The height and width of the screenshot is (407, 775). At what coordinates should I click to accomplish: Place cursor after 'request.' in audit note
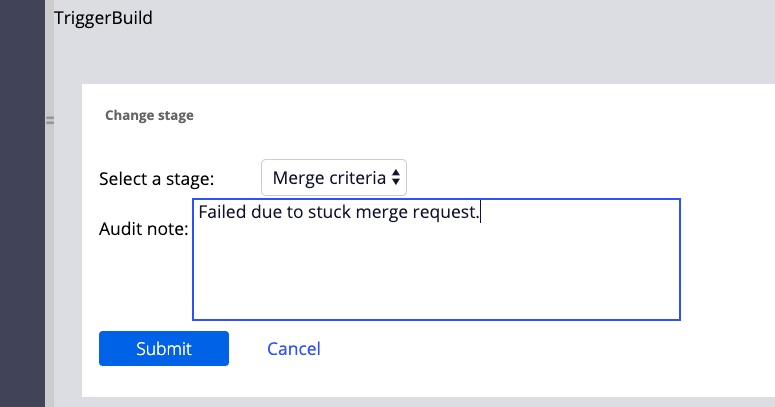(x=482, y=212)
